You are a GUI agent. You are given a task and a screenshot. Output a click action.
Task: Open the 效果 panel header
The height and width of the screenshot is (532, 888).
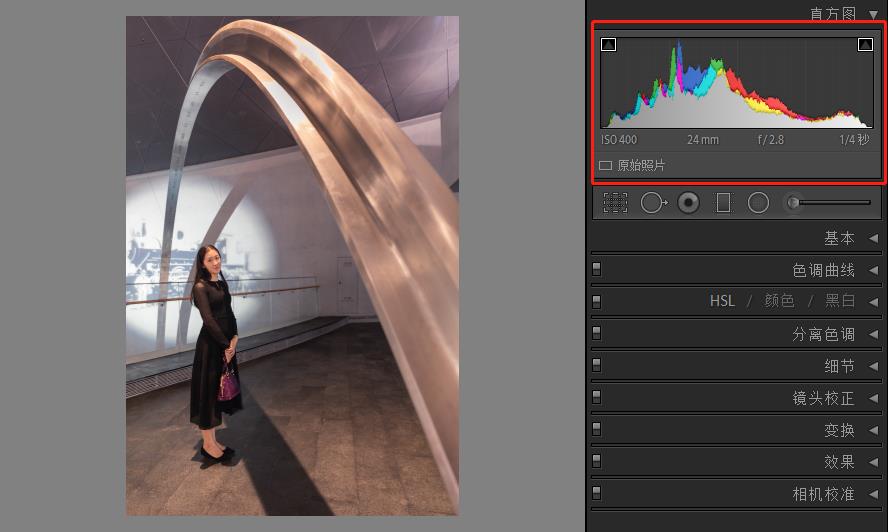click(x=839, y=462)
